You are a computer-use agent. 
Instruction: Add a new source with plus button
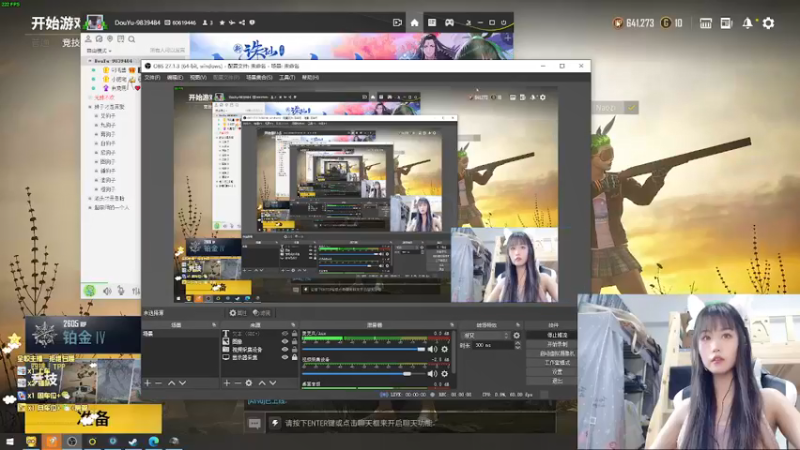click(x=227, y=383)
